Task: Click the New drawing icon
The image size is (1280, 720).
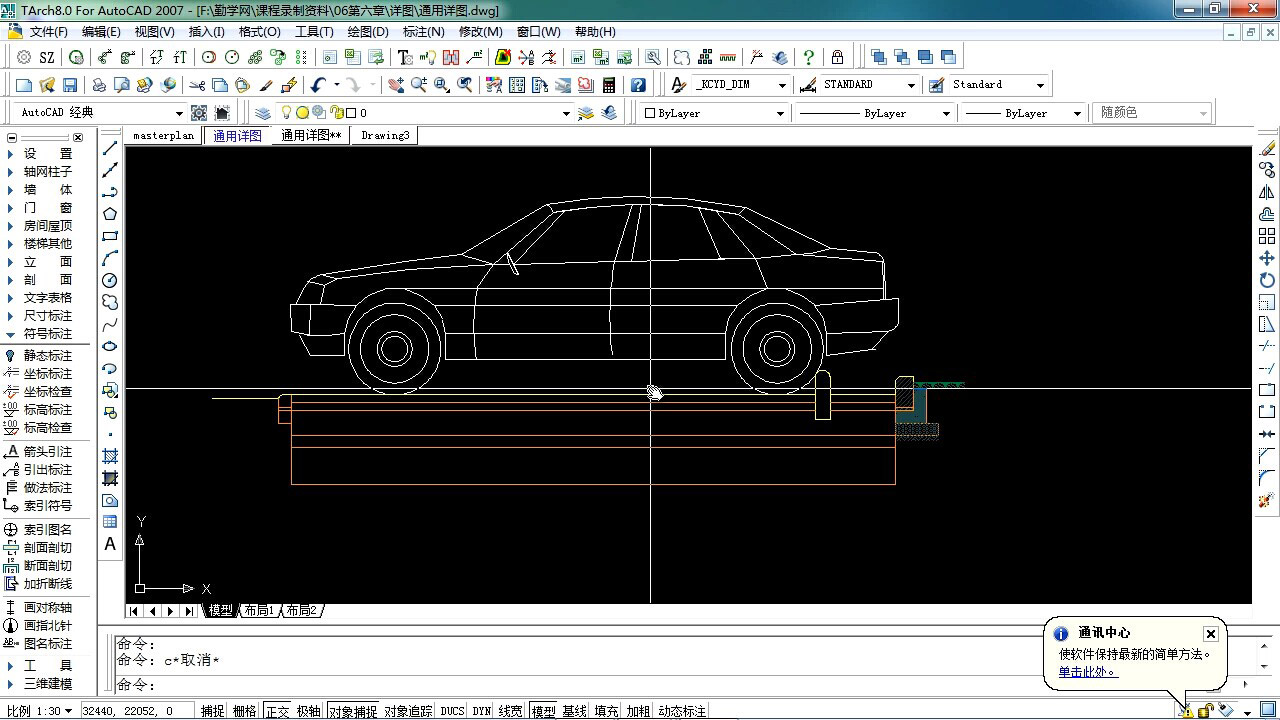Action: coord(24,85)
